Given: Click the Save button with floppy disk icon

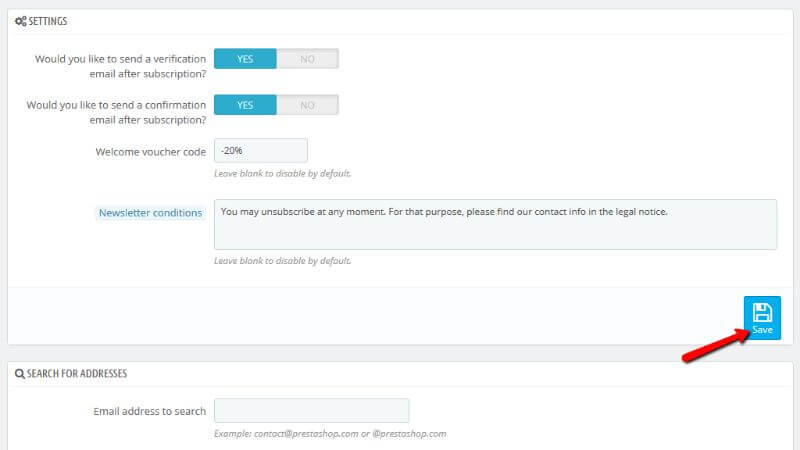Looking at the screenshot, I should 762,317.
